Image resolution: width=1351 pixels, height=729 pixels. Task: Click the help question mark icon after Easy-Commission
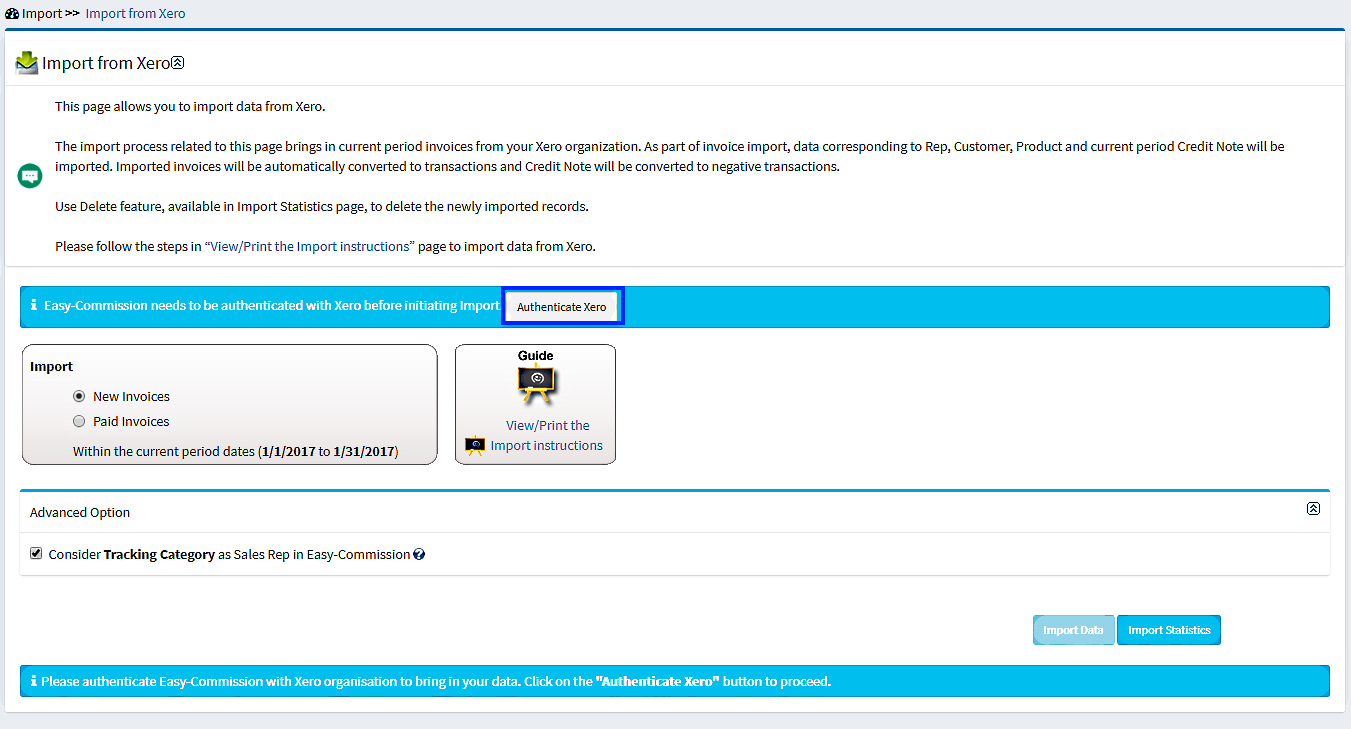419,554
